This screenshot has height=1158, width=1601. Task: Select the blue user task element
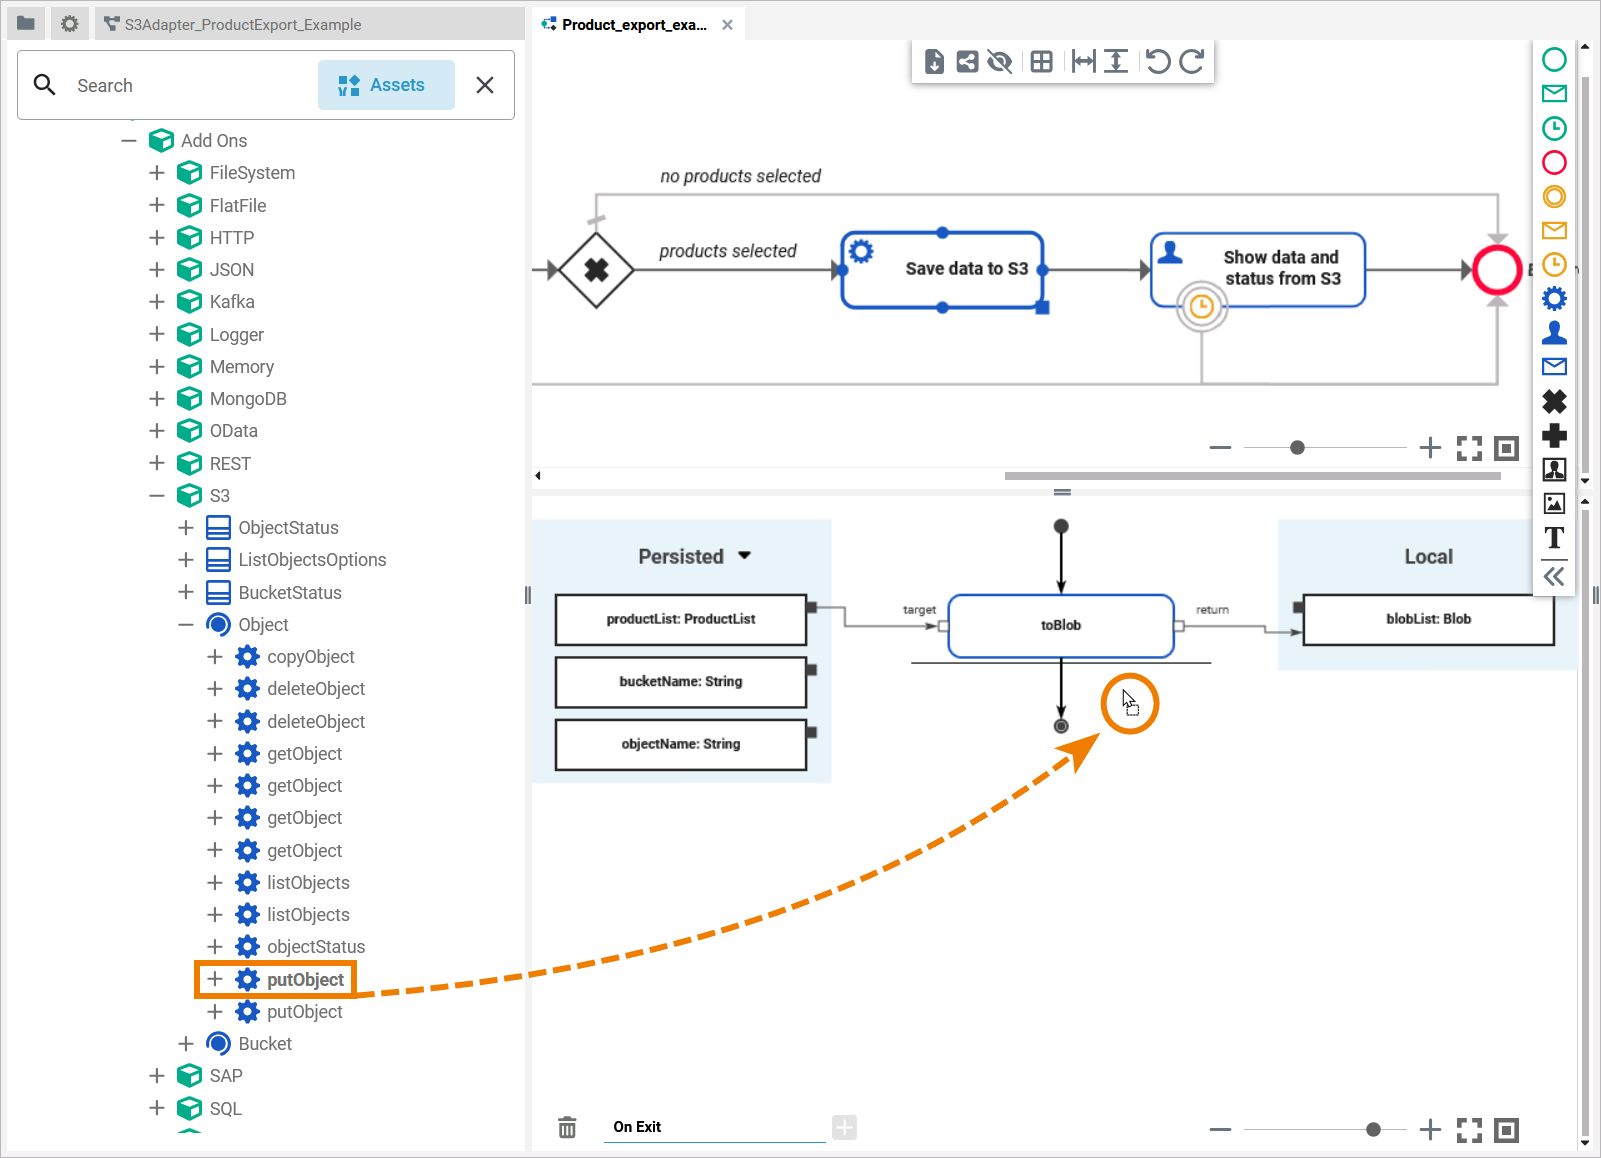coord(1554,332)
